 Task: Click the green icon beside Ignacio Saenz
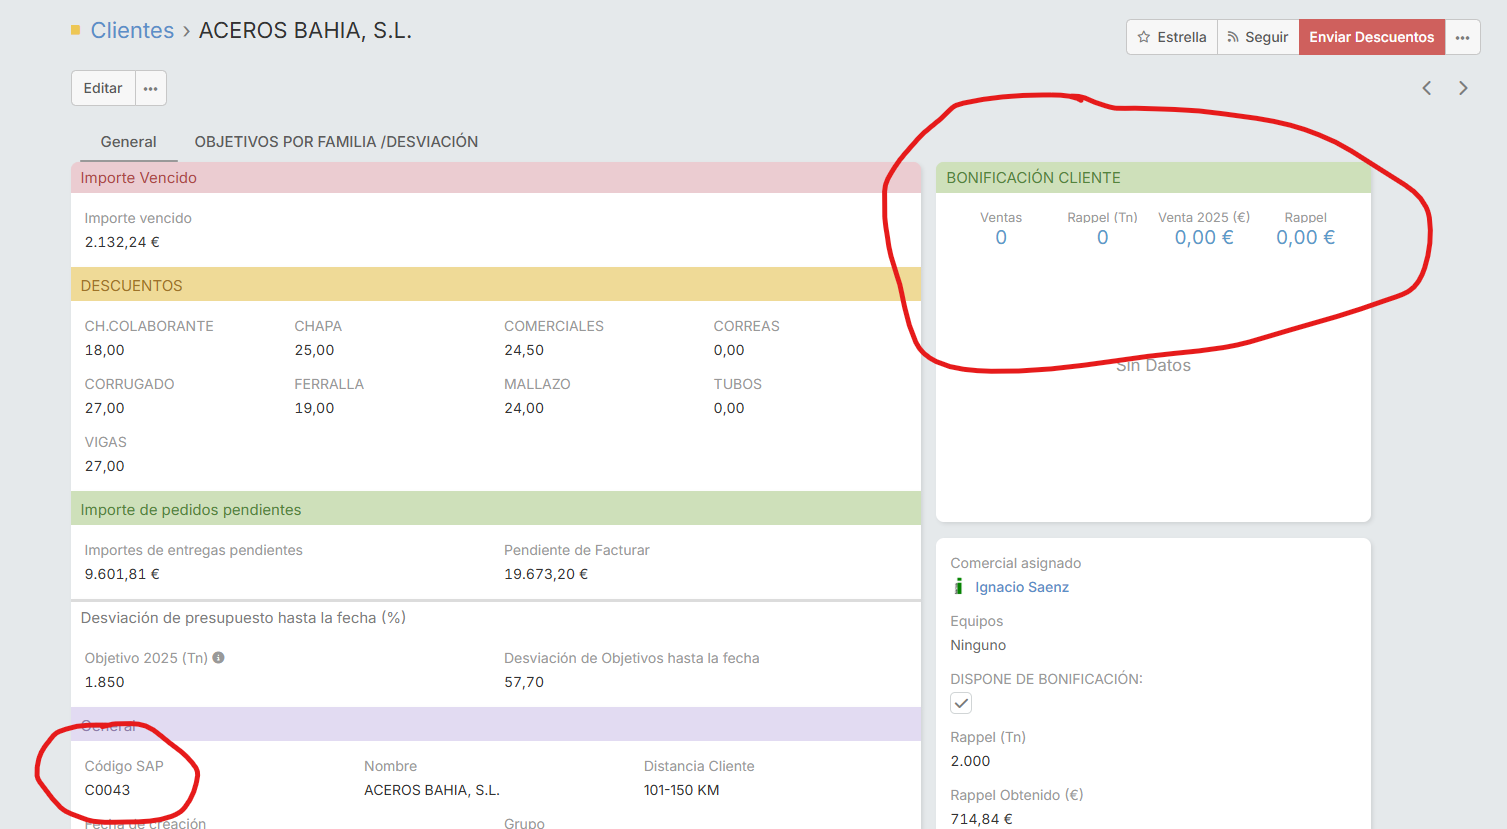tap(958, 587)
